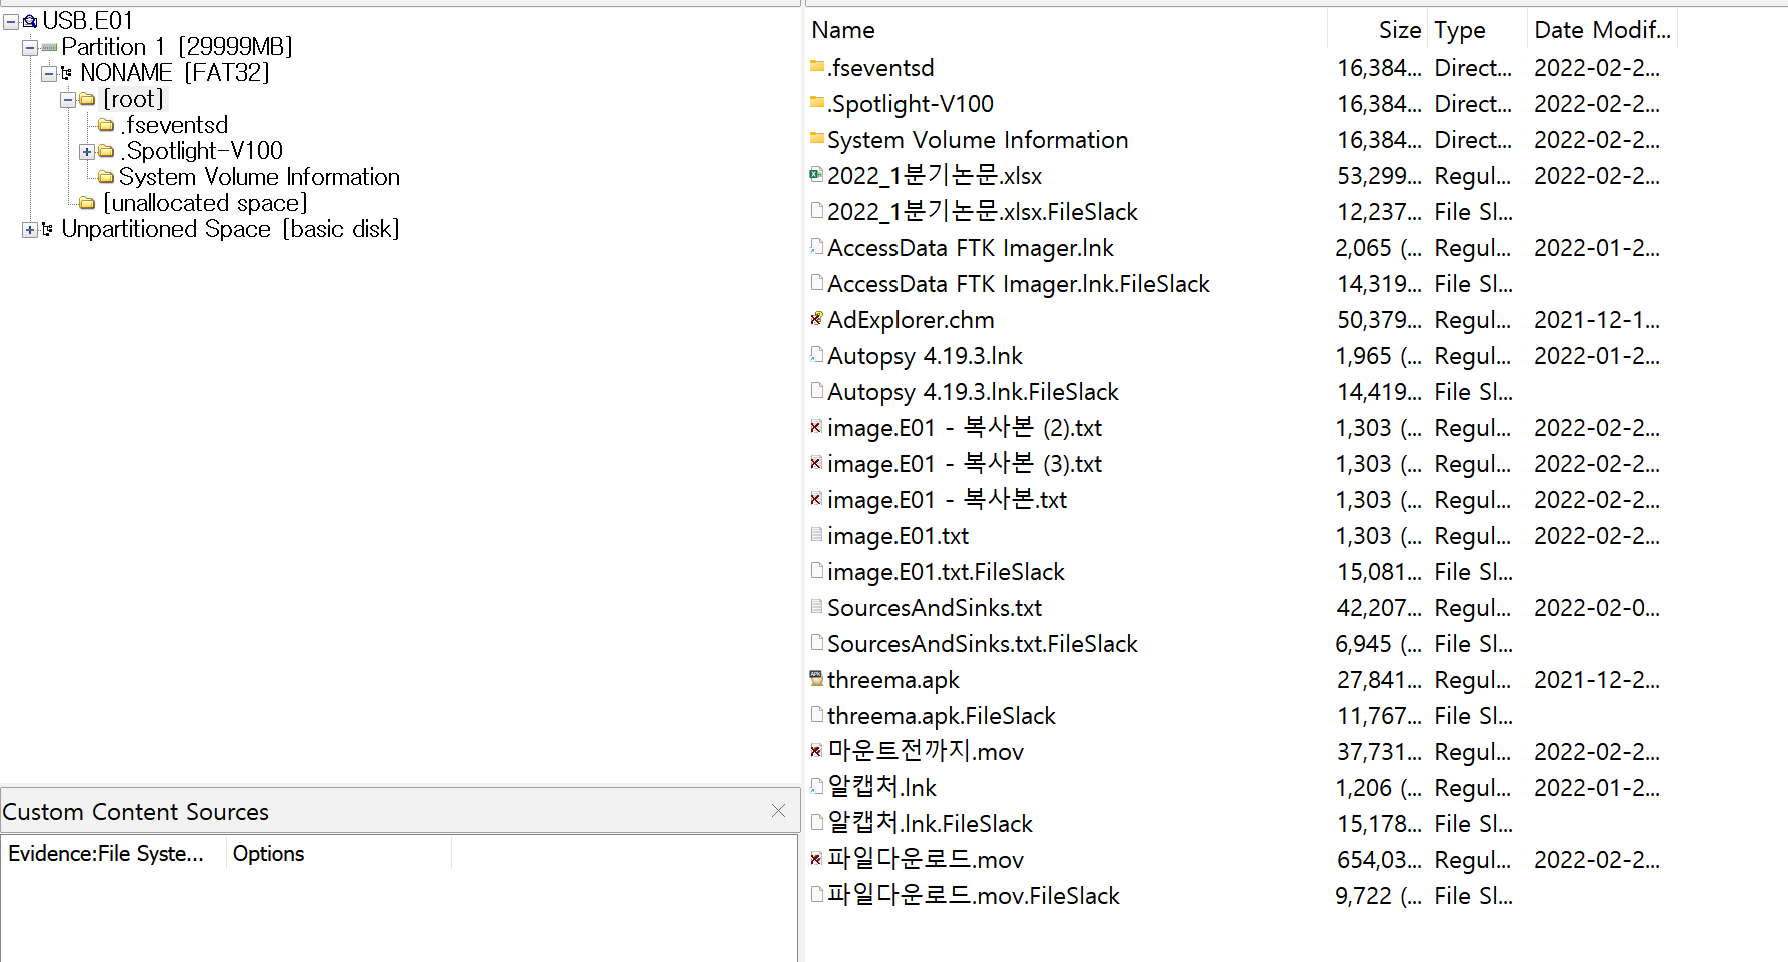Image resolution: width=1788 pixels, height=962 pixels.
Task: Select 2022_1분기논문.xlsx.FileSlack row
Action: 1240,212
